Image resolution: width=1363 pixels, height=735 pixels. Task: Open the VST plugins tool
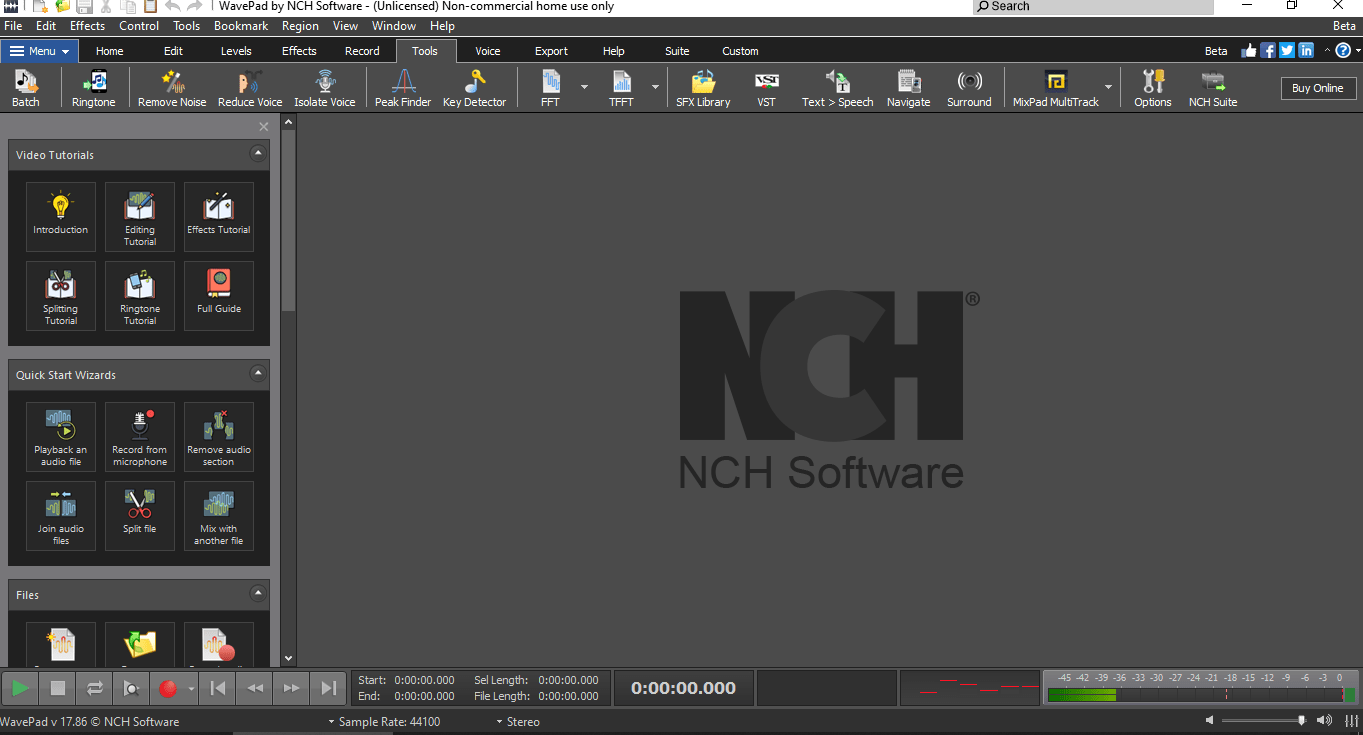[766, 89]
